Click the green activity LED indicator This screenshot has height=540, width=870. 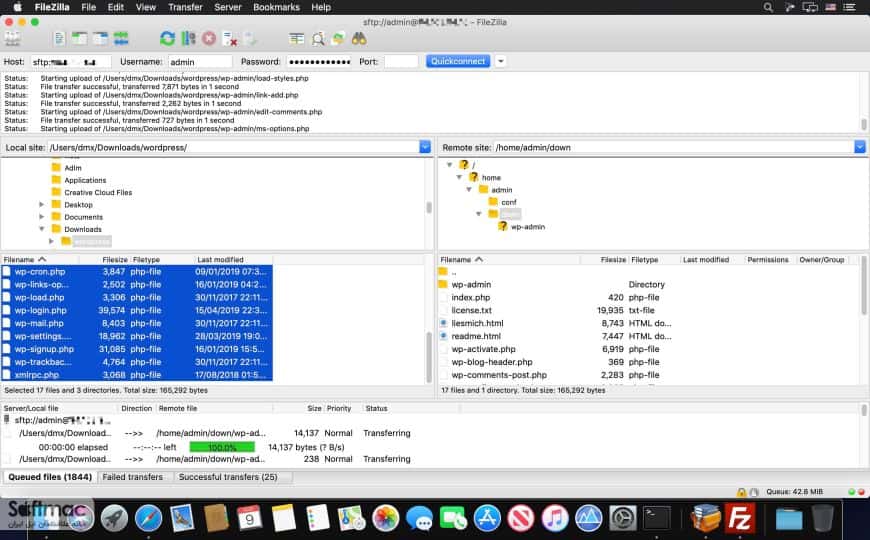coord(852,492)
